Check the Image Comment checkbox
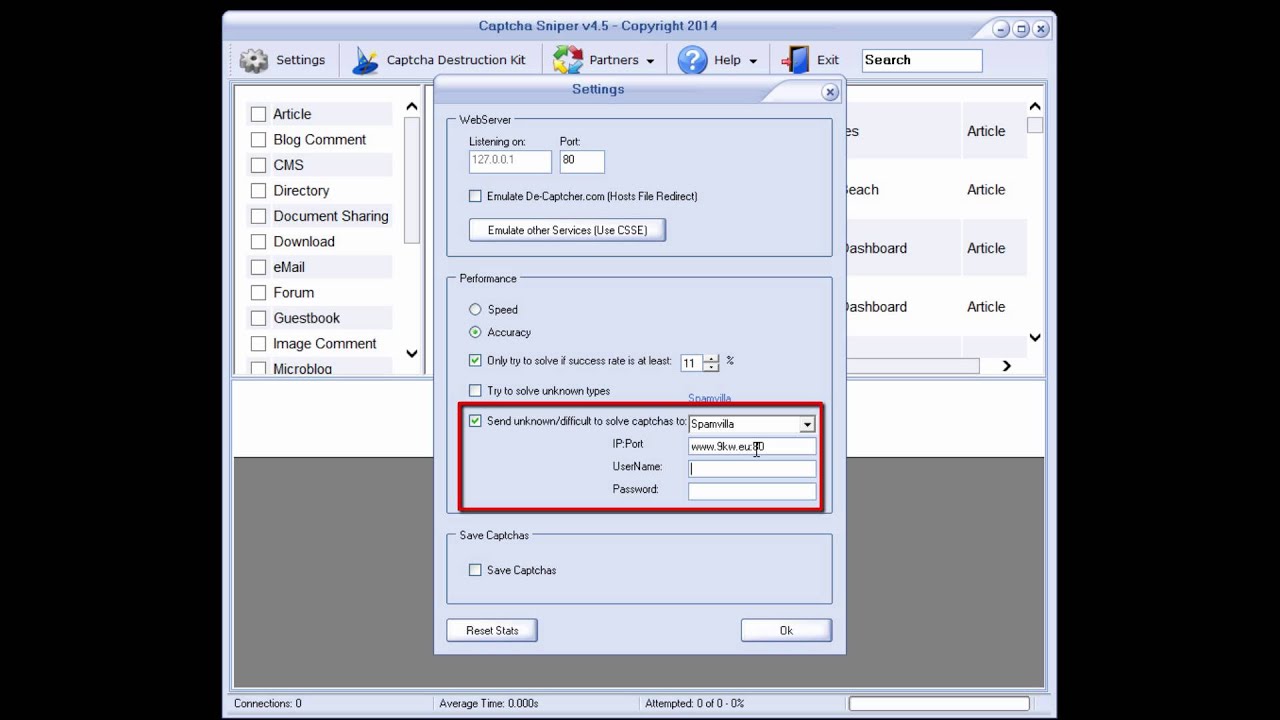The image size is (1280, 720). pos(258,344)
